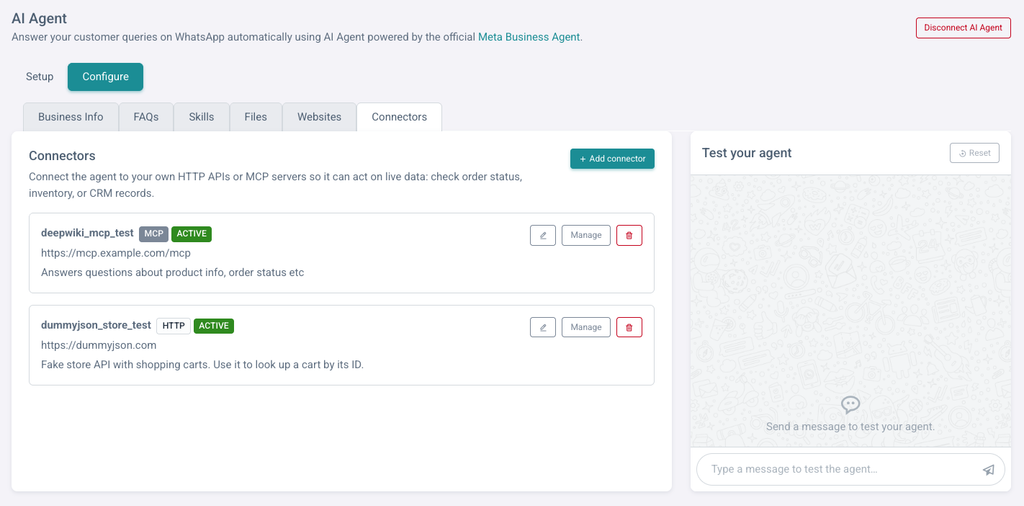Open the Meta Business Agent link

click(529, 37)
